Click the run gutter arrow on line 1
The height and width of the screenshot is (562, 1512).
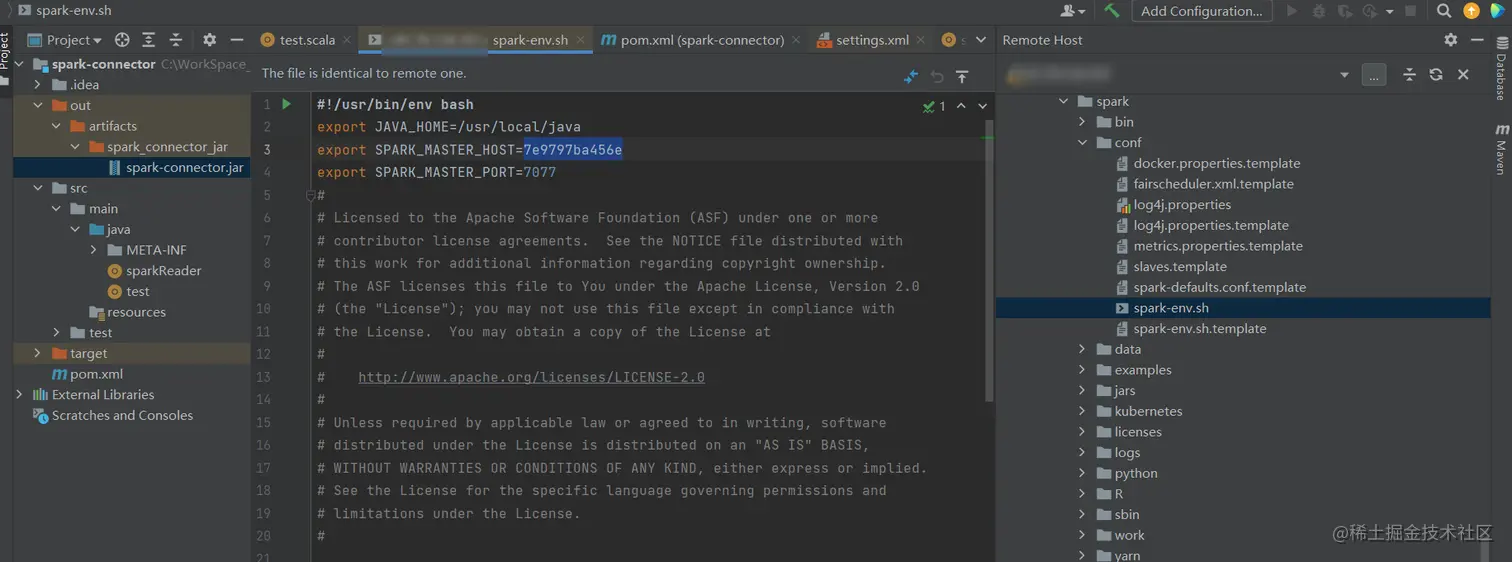click(x=286, y=104)
